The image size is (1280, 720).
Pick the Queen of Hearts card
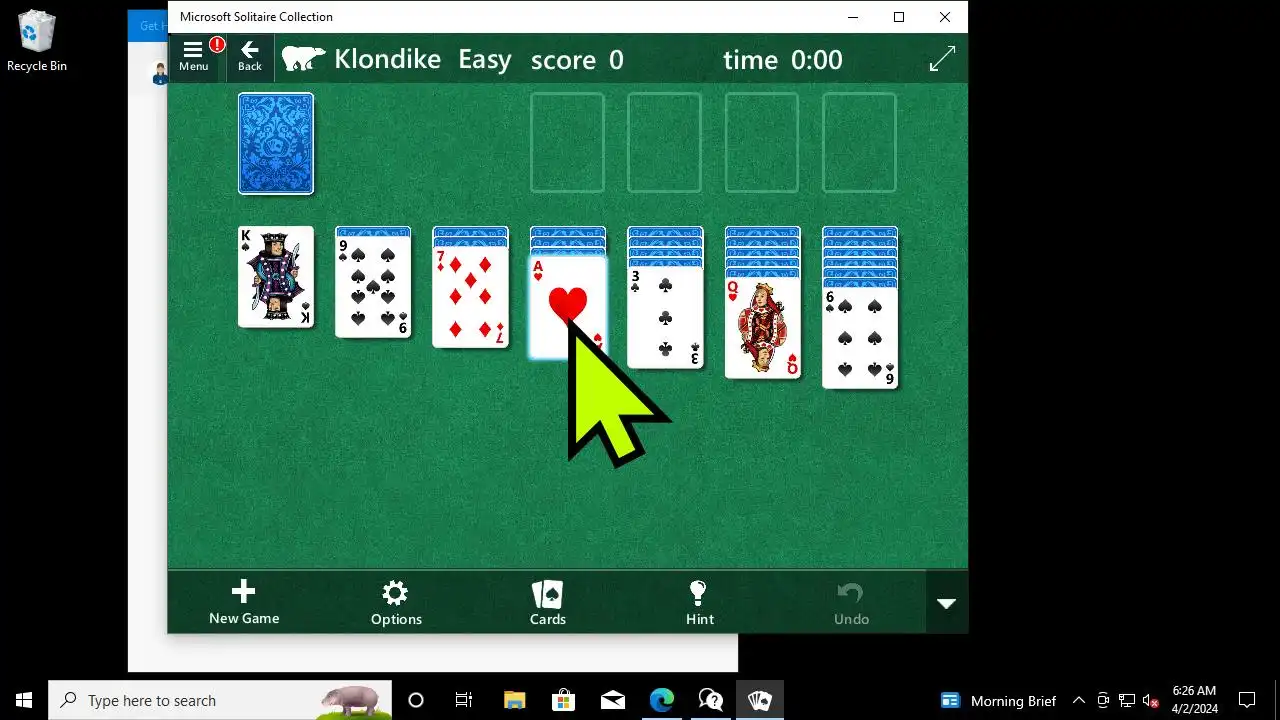[x=762, y=328]
